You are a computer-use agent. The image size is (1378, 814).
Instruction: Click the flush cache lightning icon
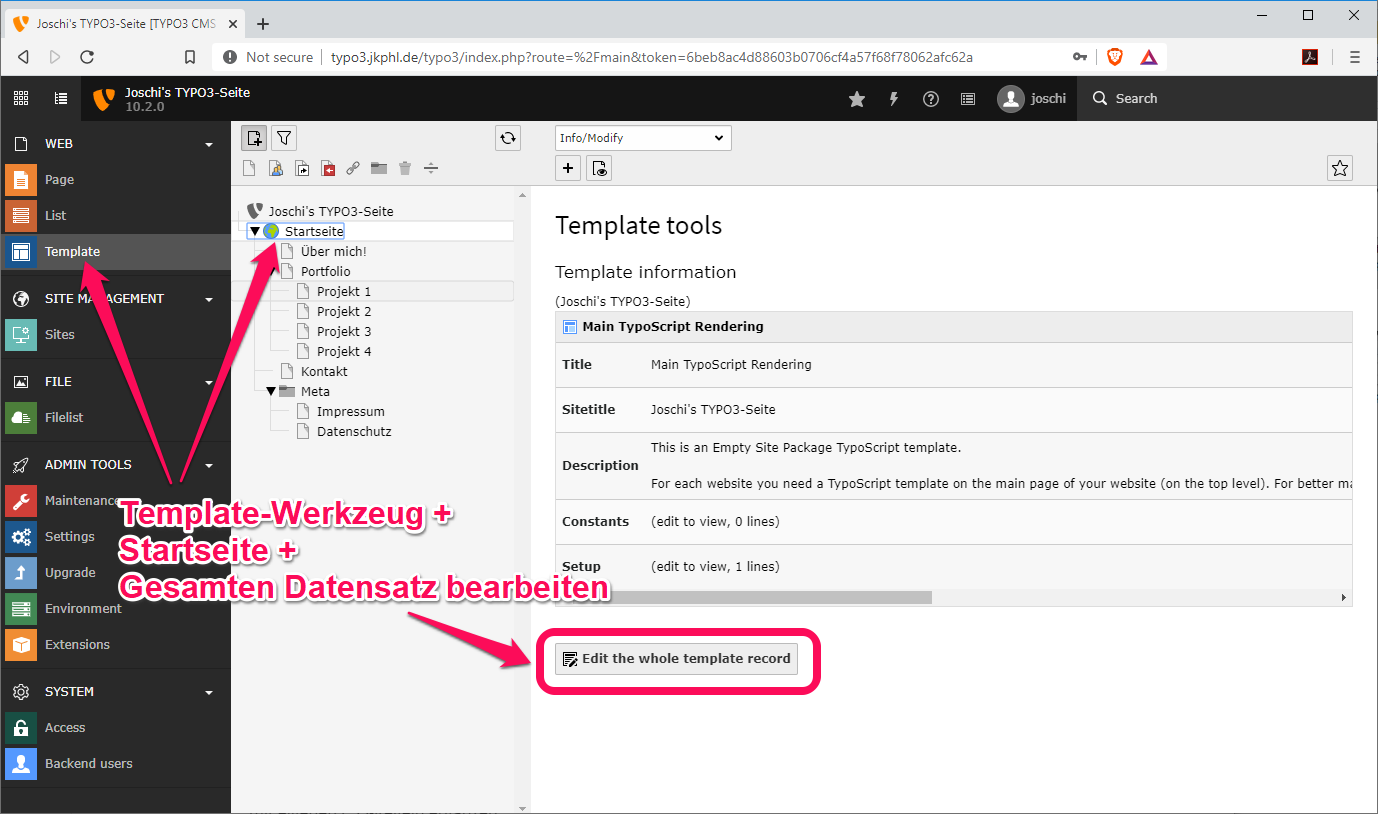[893, 98]
